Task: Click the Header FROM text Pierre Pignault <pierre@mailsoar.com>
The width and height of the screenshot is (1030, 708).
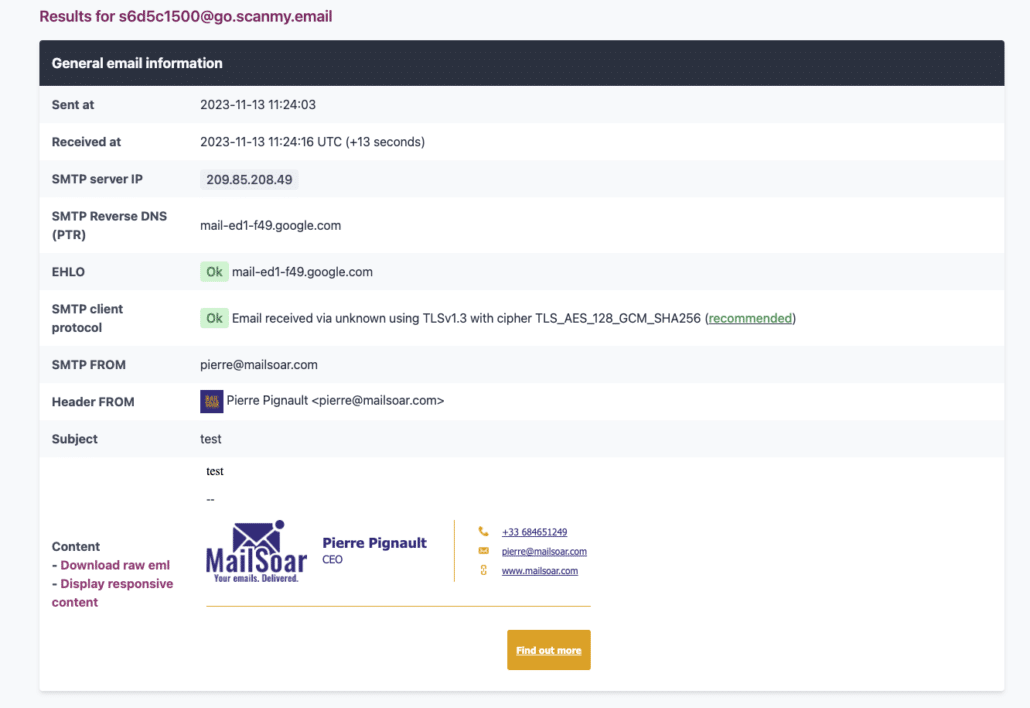Action: click(335, 401)
